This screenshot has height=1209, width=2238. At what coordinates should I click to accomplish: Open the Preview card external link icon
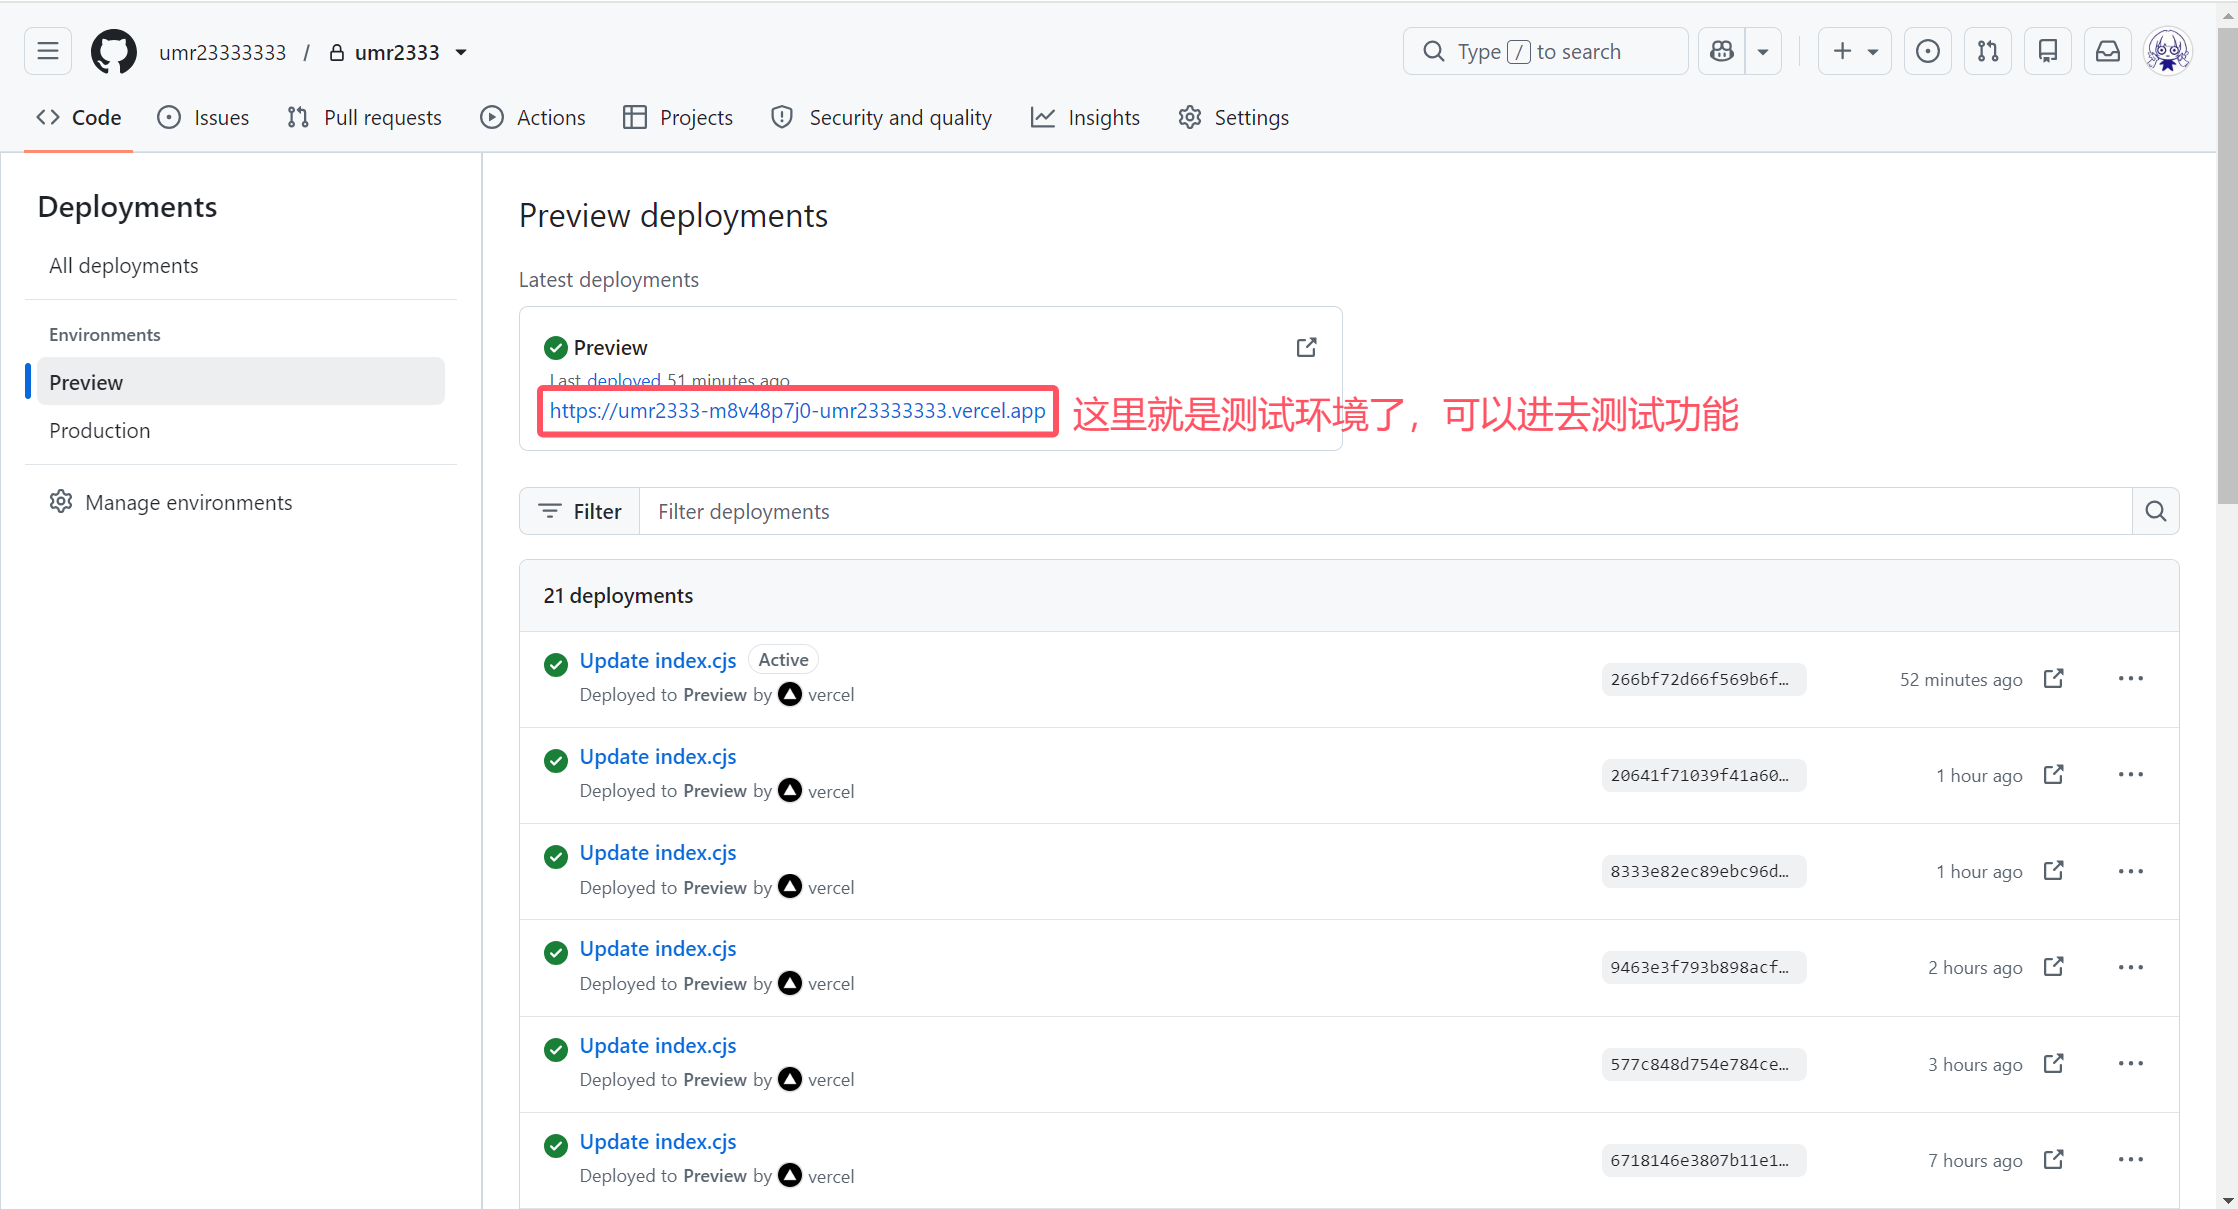(1306, 347)
